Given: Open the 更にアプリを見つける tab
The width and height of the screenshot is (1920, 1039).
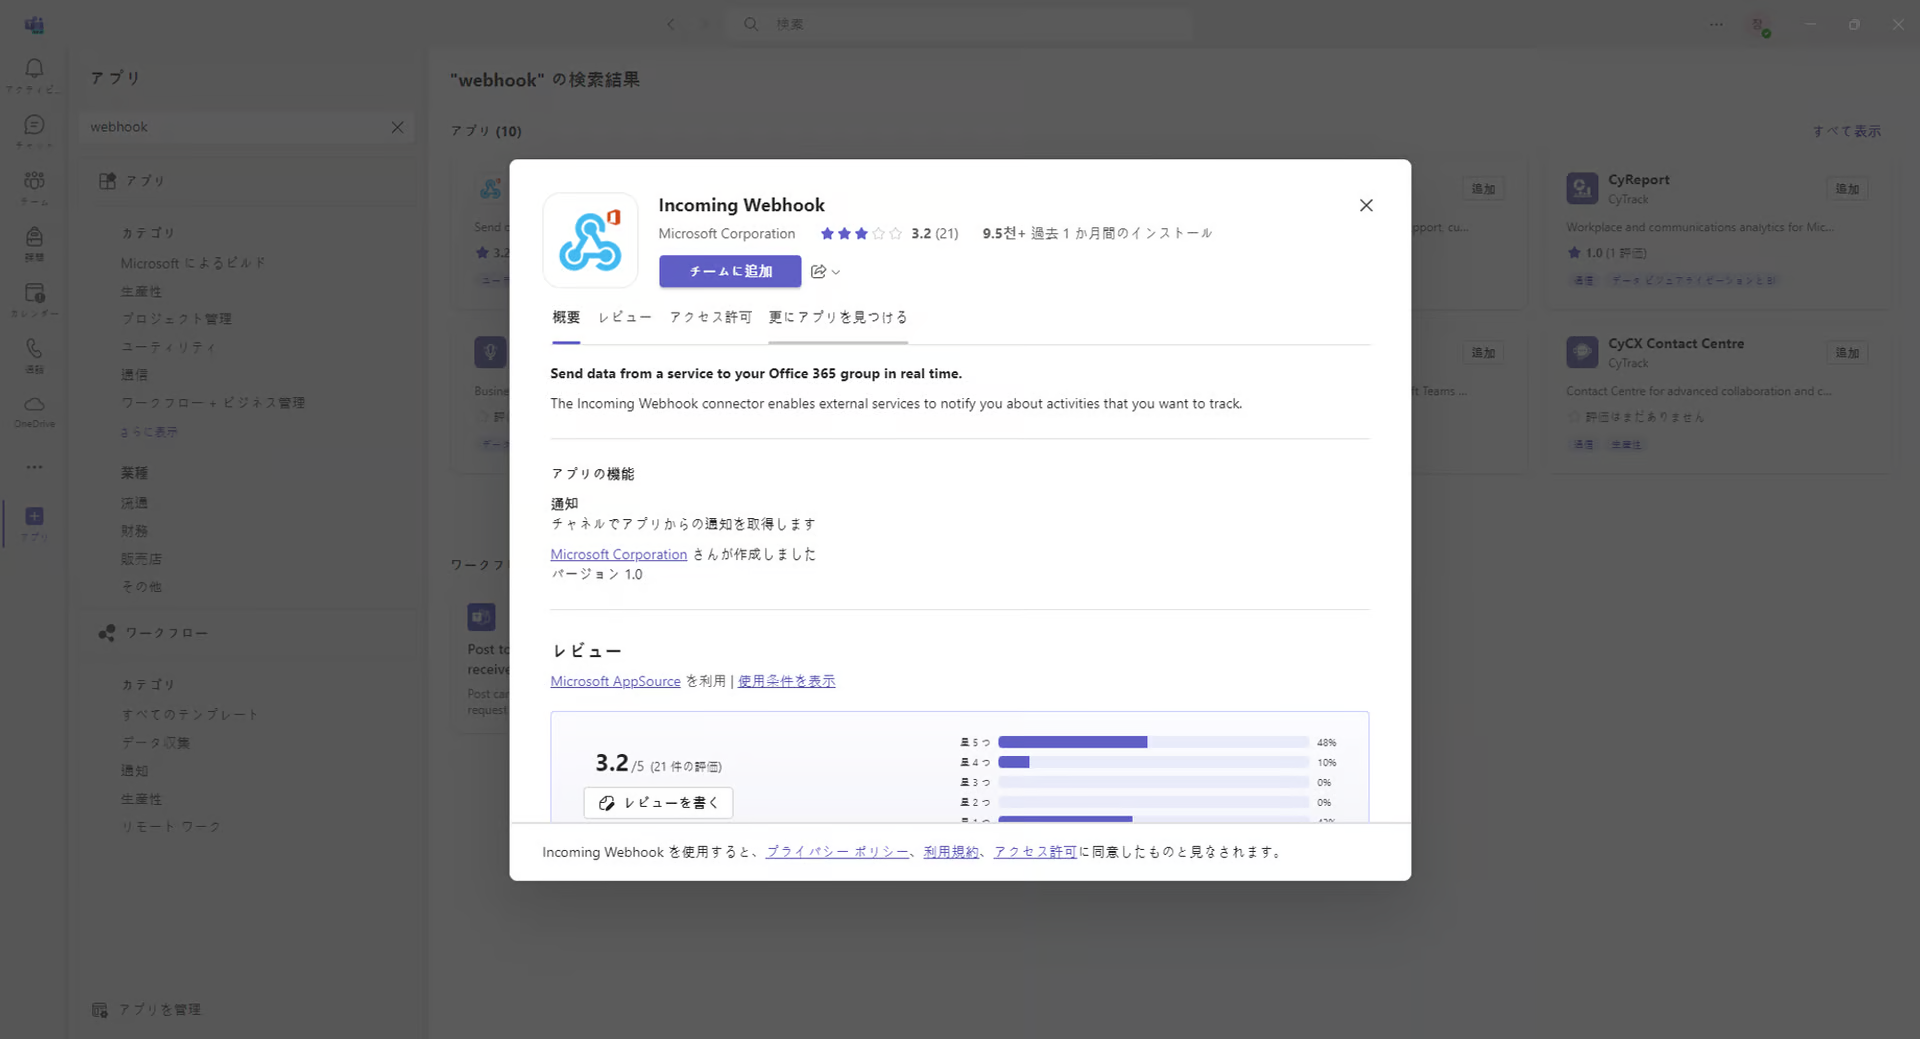Looking at the screenshot, I should [838, 317].
